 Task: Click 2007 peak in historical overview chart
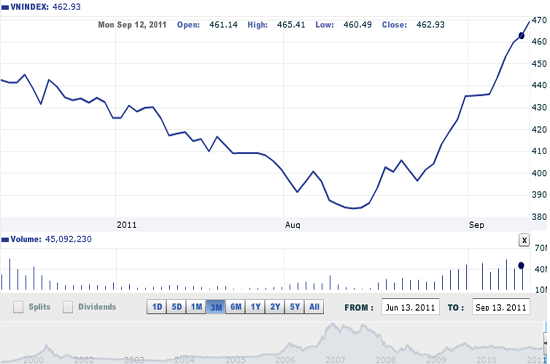[332, 325]
